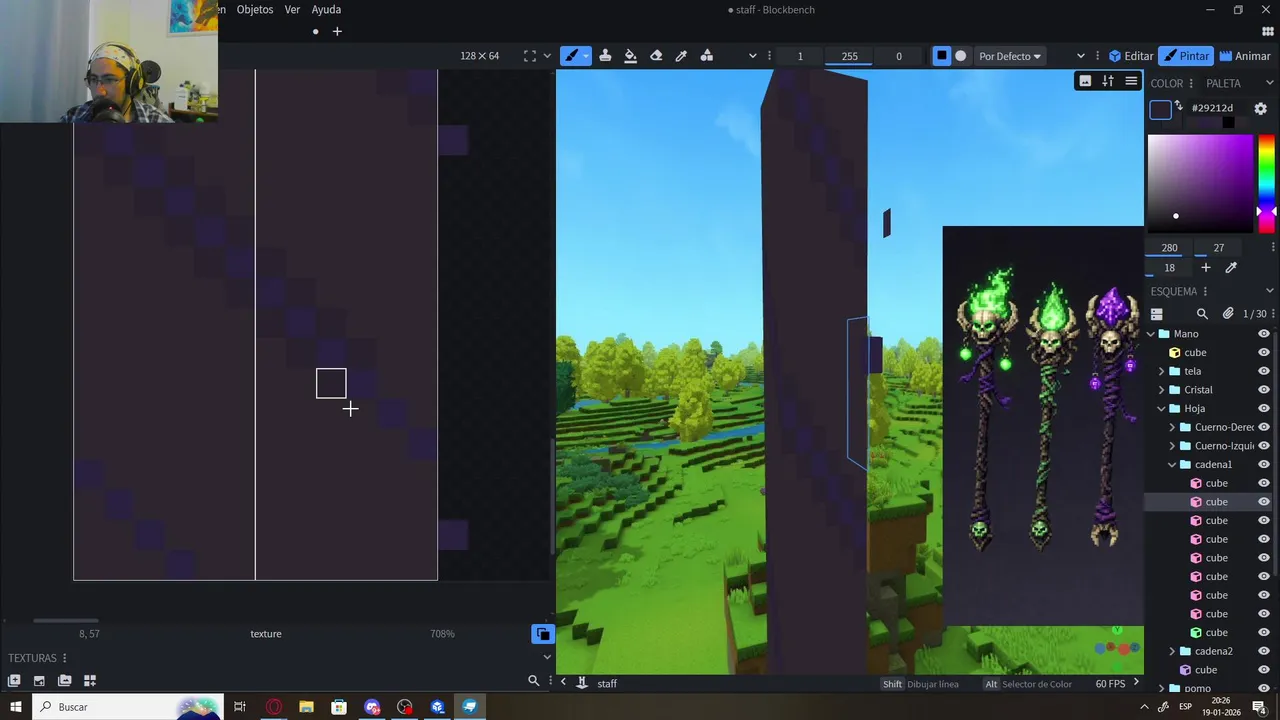Adjust the rainbow hue slider
The width and height of the screenshot is (1280, 720).
1266,183
